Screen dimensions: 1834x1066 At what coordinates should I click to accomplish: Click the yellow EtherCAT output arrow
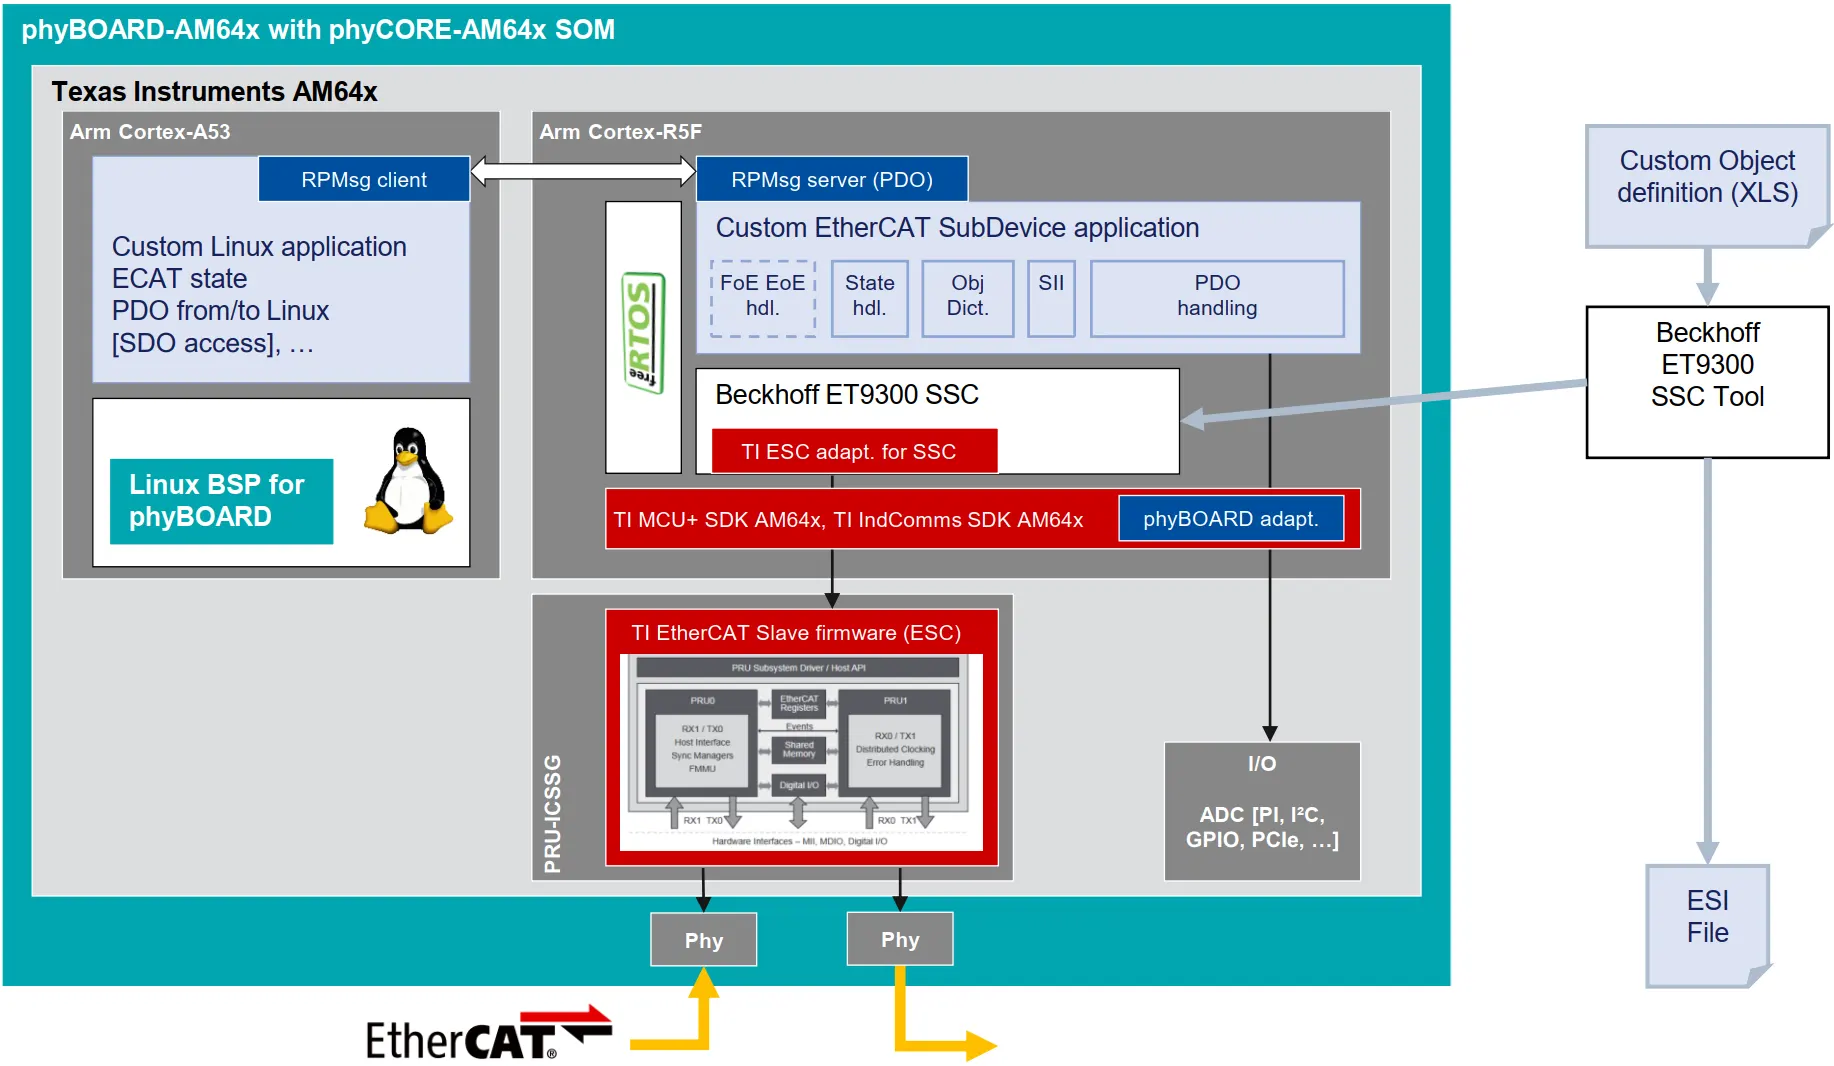(x=940, y=1040)
